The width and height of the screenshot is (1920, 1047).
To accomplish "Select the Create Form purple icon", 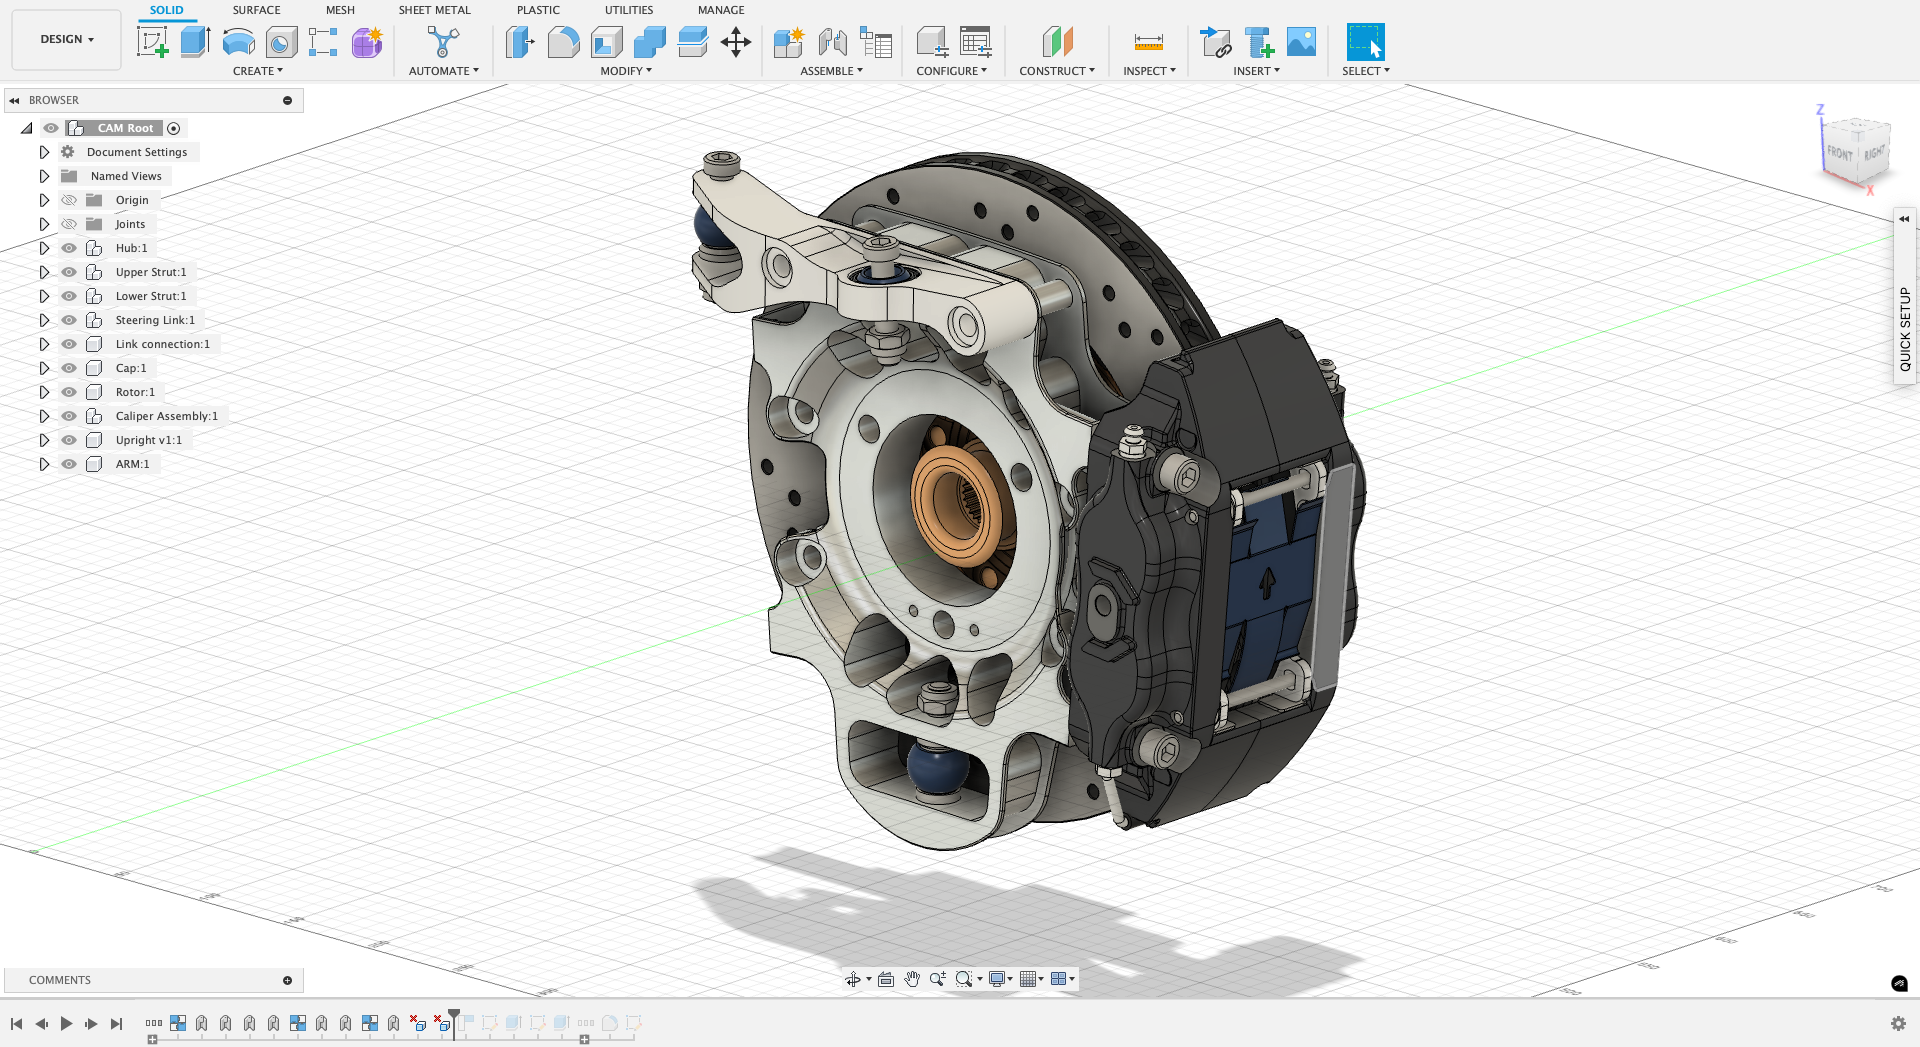I will point(367,42).
